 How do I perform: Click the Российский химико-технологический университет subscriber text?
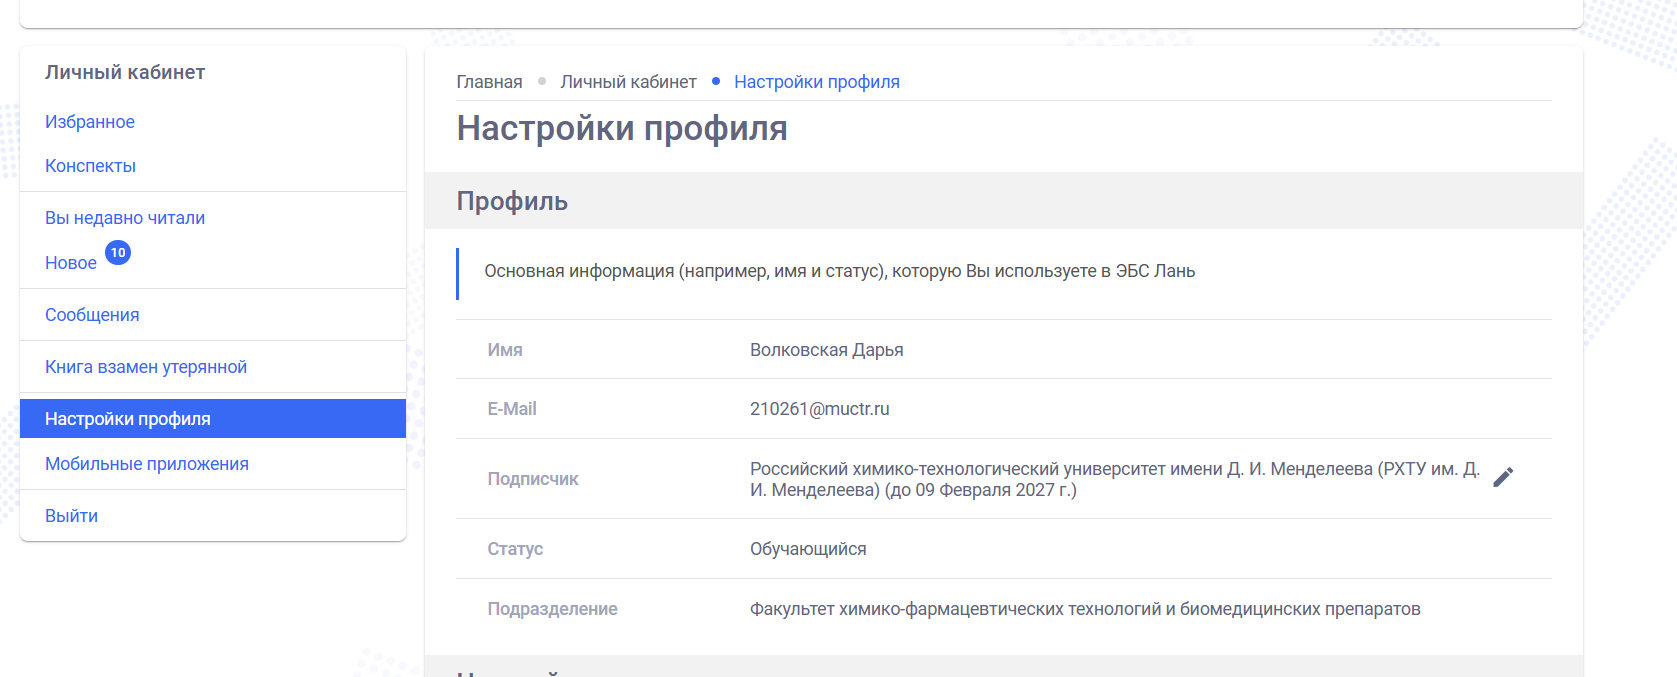(x=1115, y=479)
